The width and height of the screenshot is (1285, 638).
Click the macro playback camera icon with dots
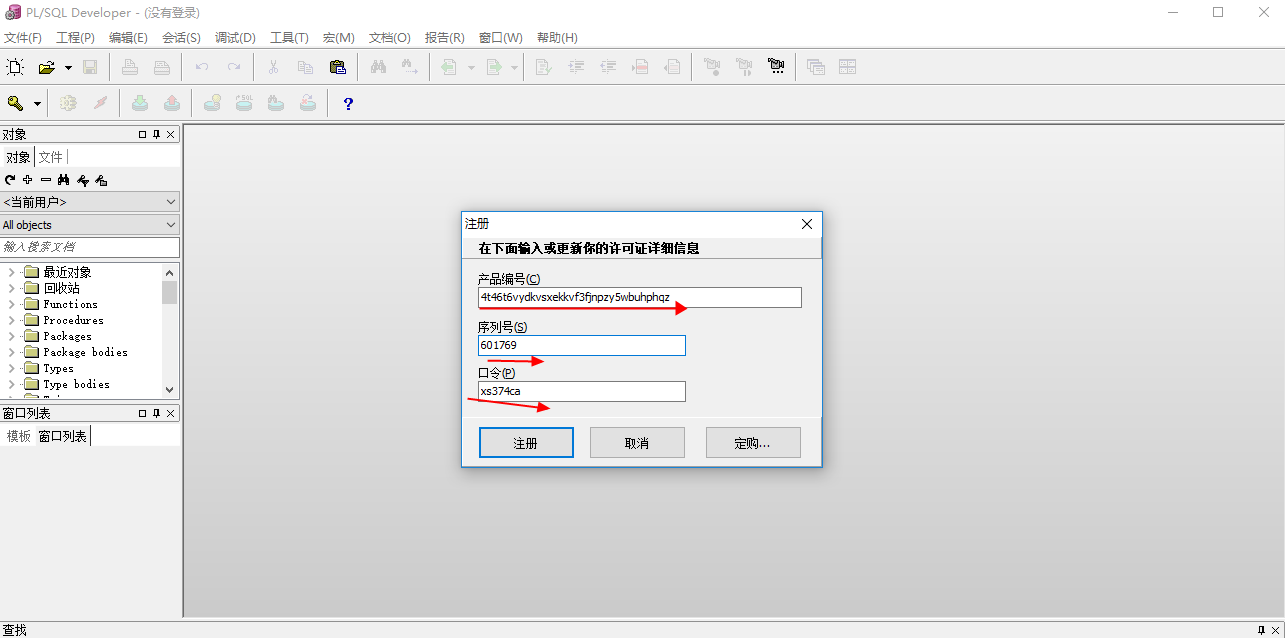click(x=776, y=67)
